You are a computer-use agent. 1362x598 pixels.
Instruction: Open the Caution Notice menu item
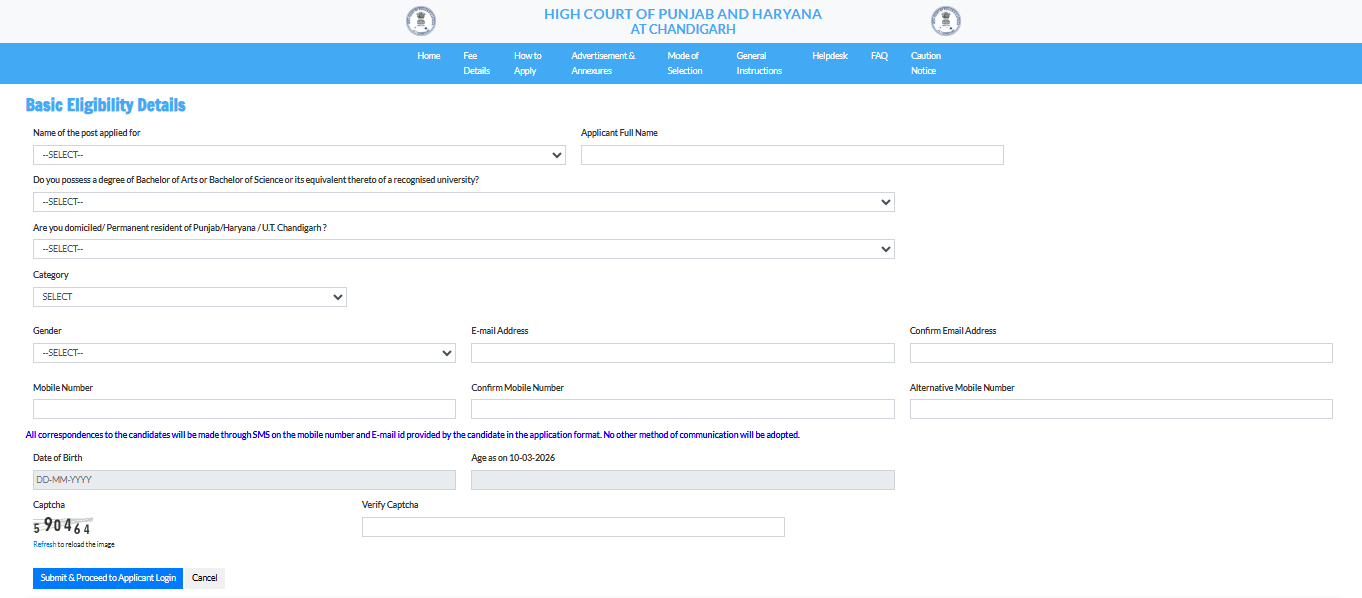coord(925,63)
